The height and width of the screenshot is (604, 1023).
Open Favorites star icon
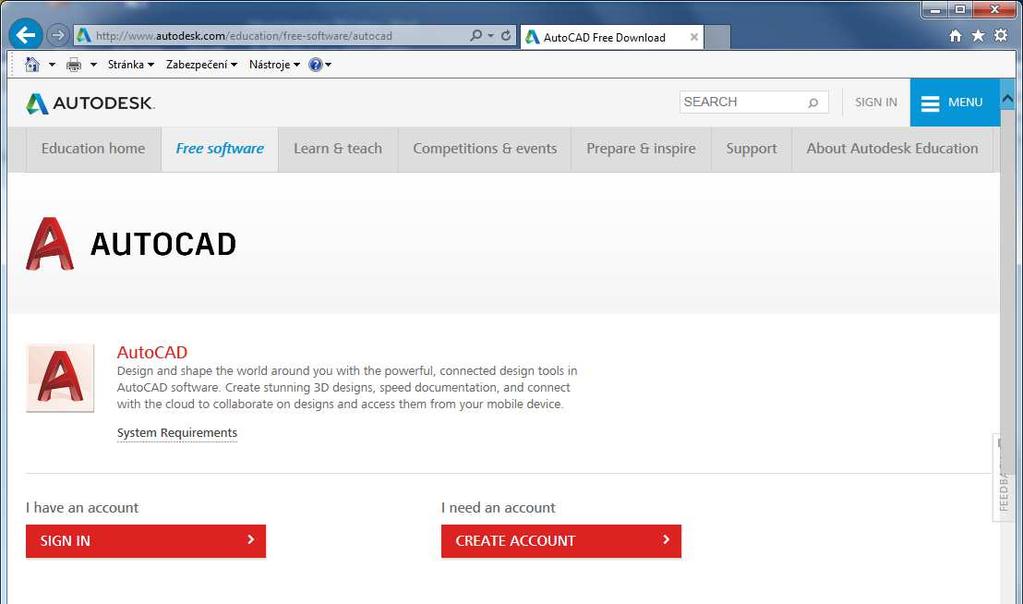[978, 35]
